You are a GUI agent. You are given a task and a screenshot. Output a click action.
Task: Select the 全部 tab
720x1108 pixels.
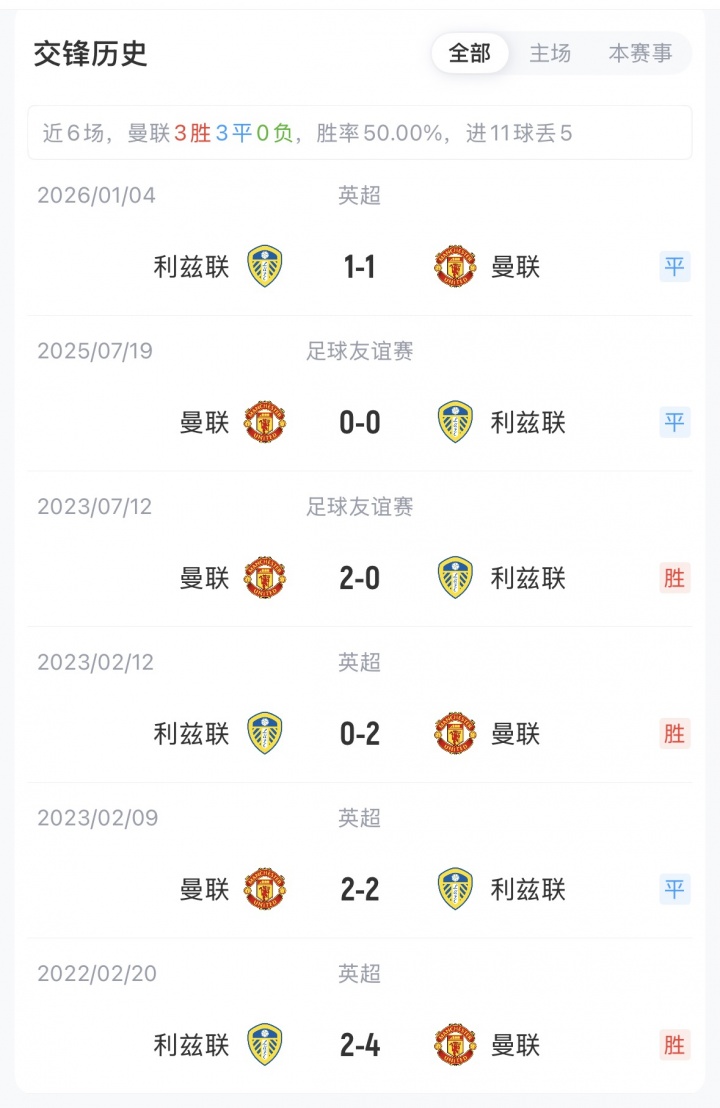pyautogui.click(x=470, y=53)
